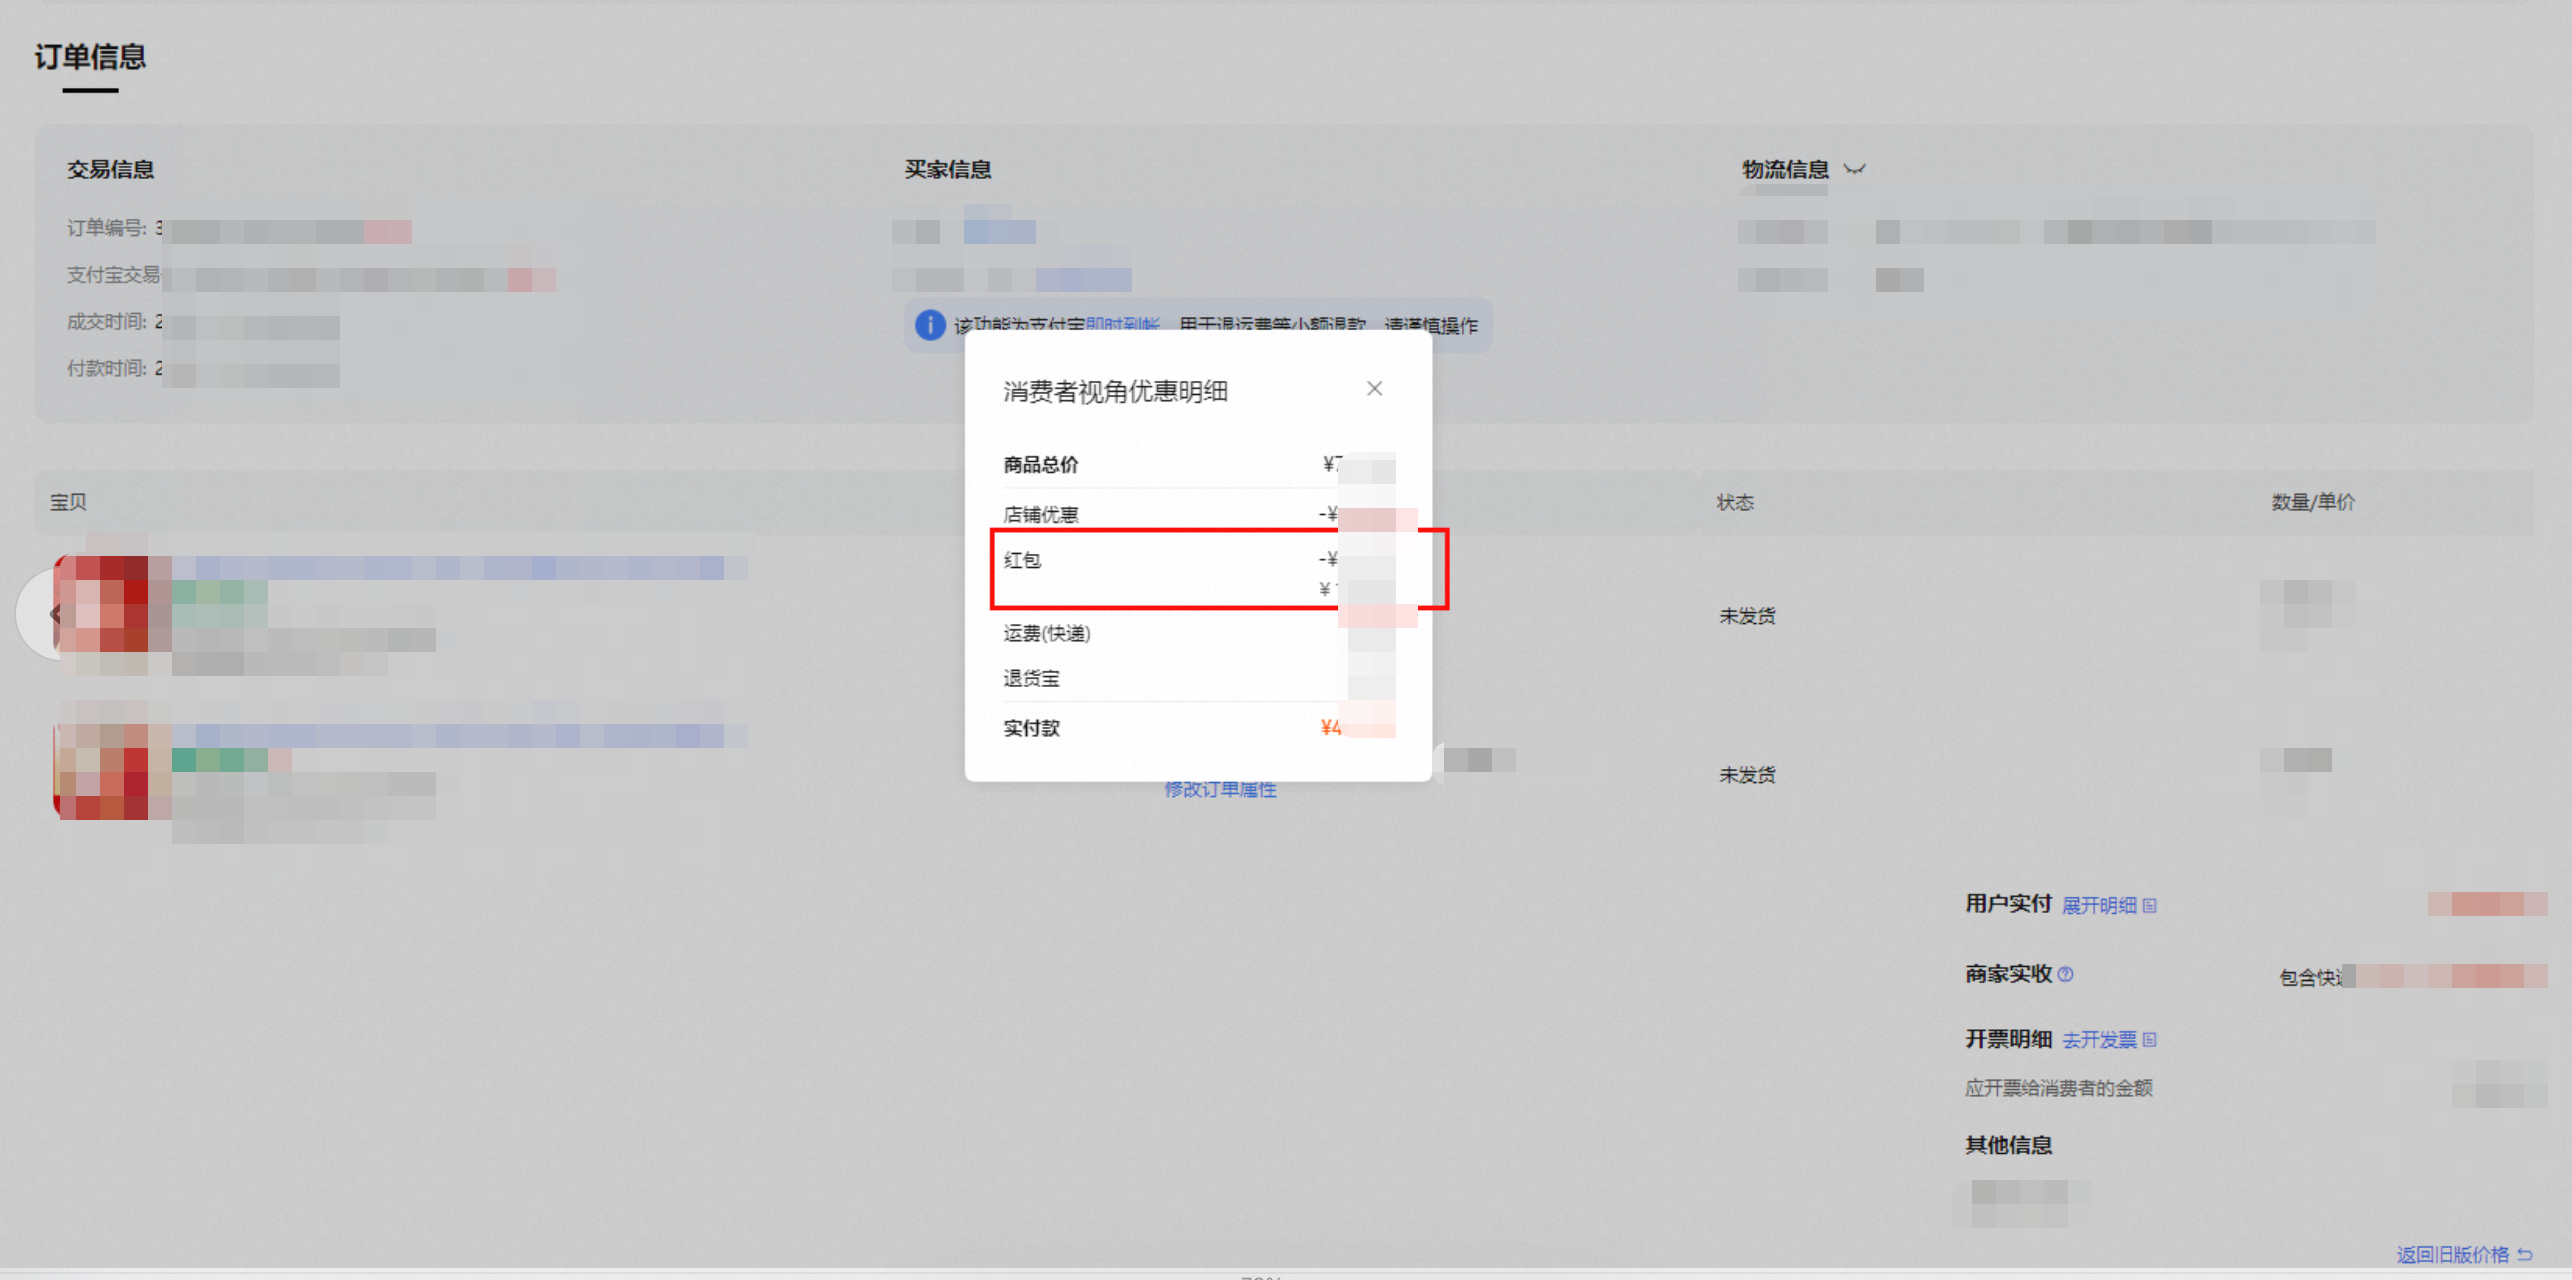Click the 付款时间 label
The image size is (2572, 1280).
[106, 368]
